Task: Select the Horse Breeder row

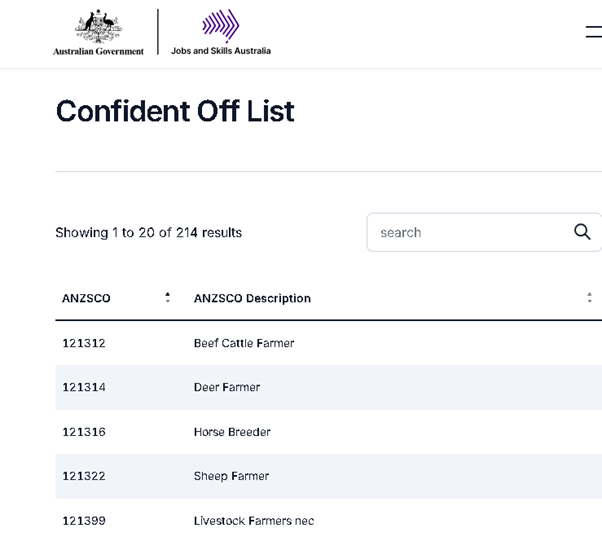Action: point(329,432)
